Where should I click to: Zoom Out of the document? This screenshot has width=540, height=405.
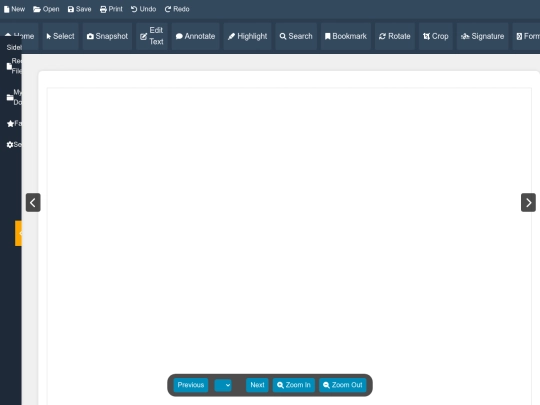[343, 385]
